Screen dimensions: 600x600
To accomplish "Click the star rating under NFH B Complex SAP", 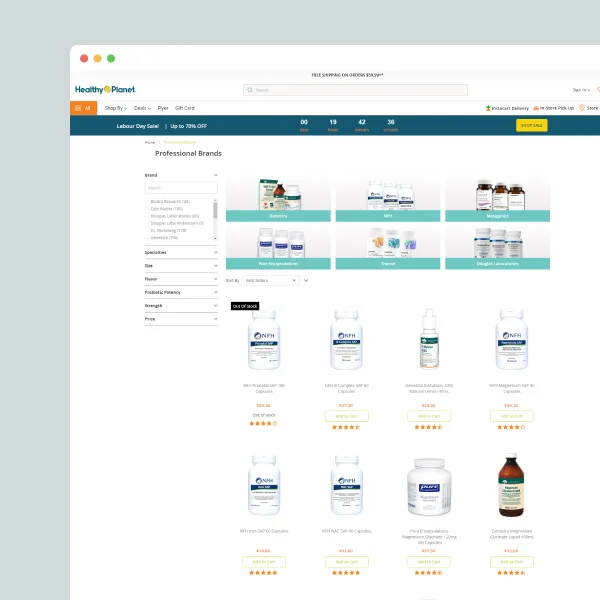I will coord(346,427).
